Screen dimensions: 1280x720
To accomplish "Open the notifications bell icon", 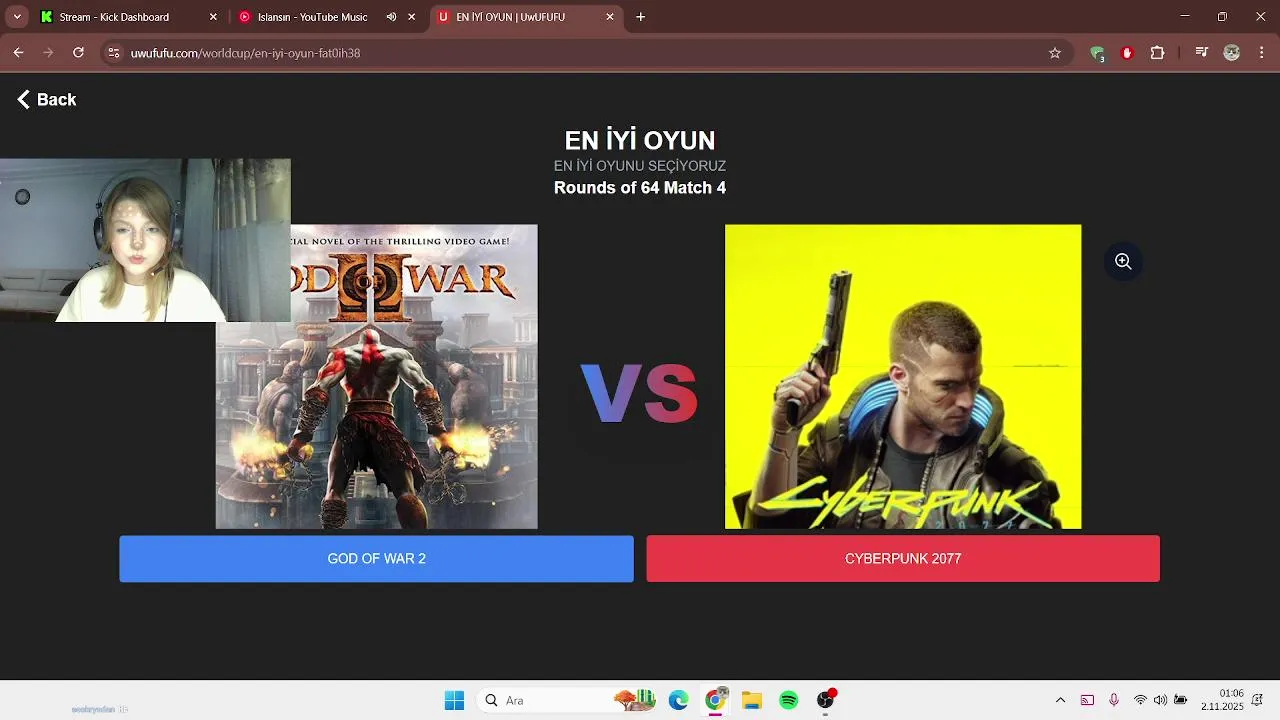I will [1257, 700].
